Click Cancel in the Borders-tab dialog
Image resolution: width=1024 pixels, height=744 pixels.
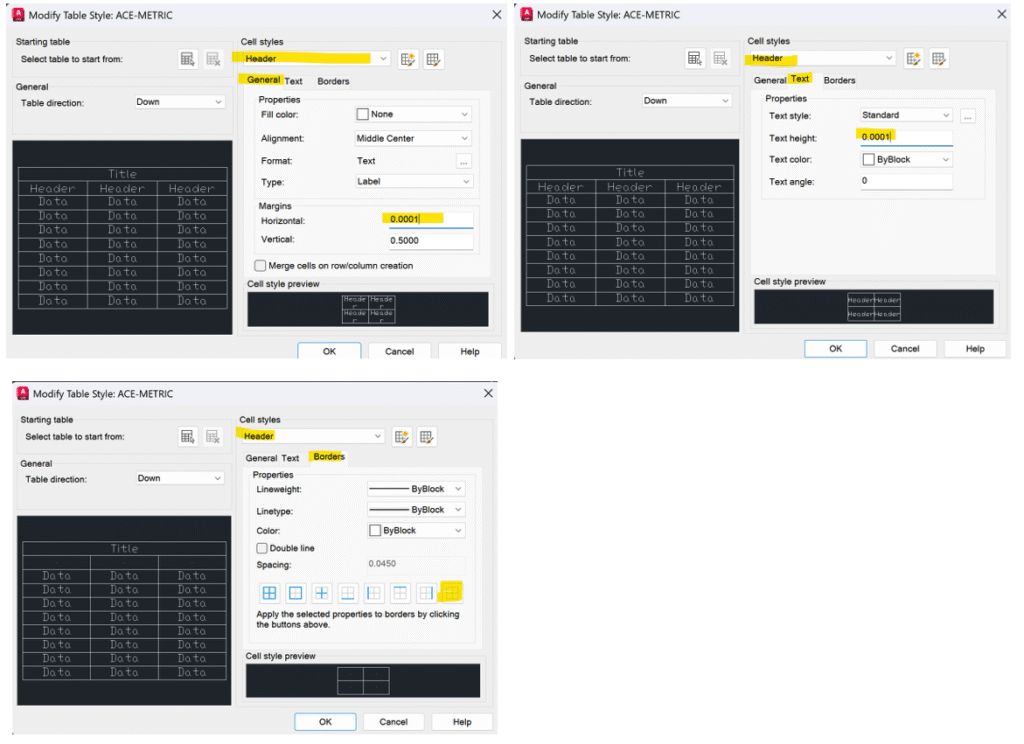pyautogui.click(x=393, y=722)
